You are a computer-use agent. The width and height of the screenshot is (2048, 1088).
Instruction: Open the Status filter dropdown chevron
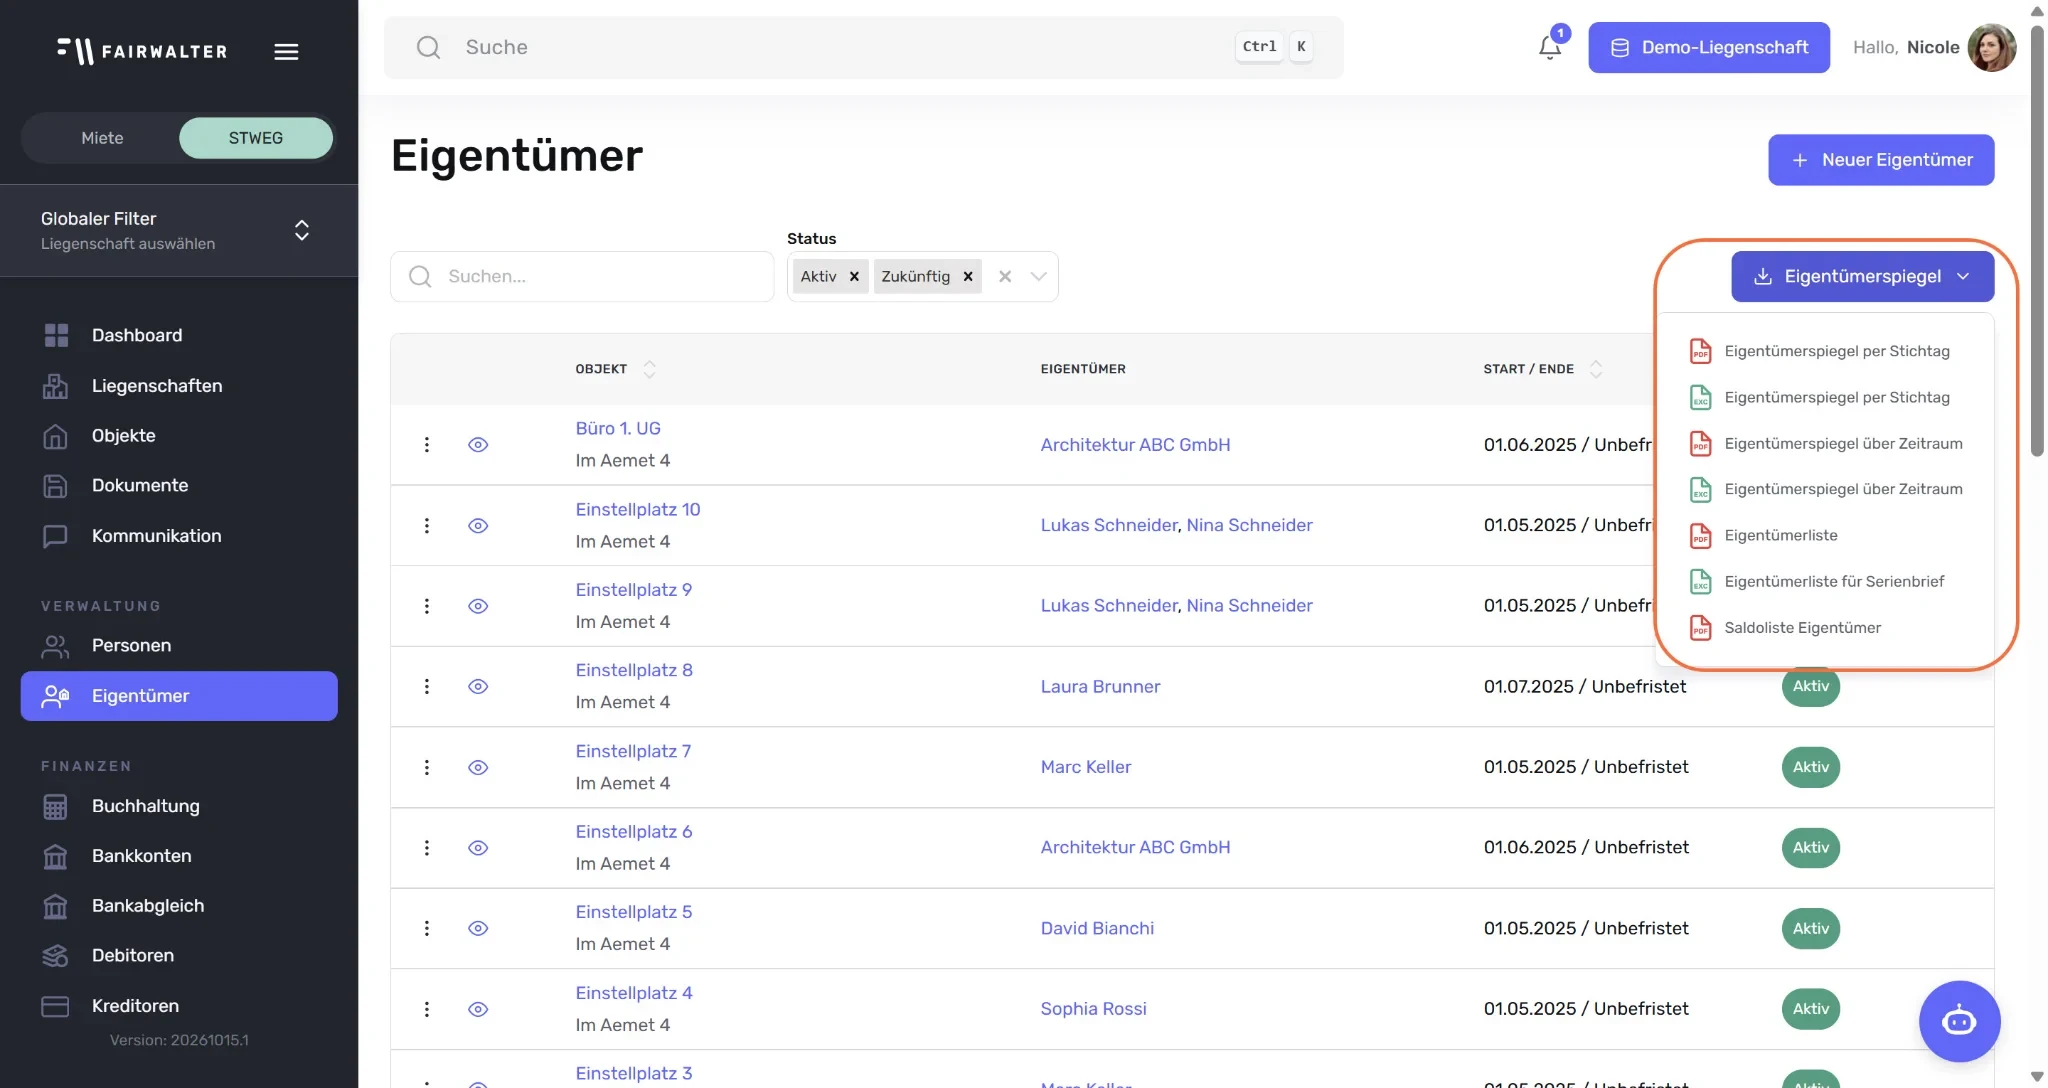pyautogui.click(x=1038, y=277)
